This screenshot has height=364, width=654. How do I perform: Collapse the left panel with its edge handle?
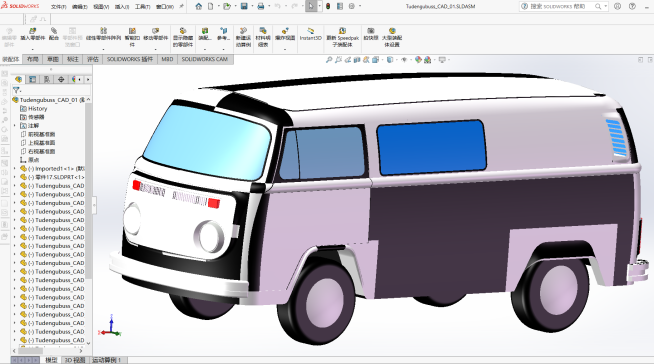pos(94,205)
